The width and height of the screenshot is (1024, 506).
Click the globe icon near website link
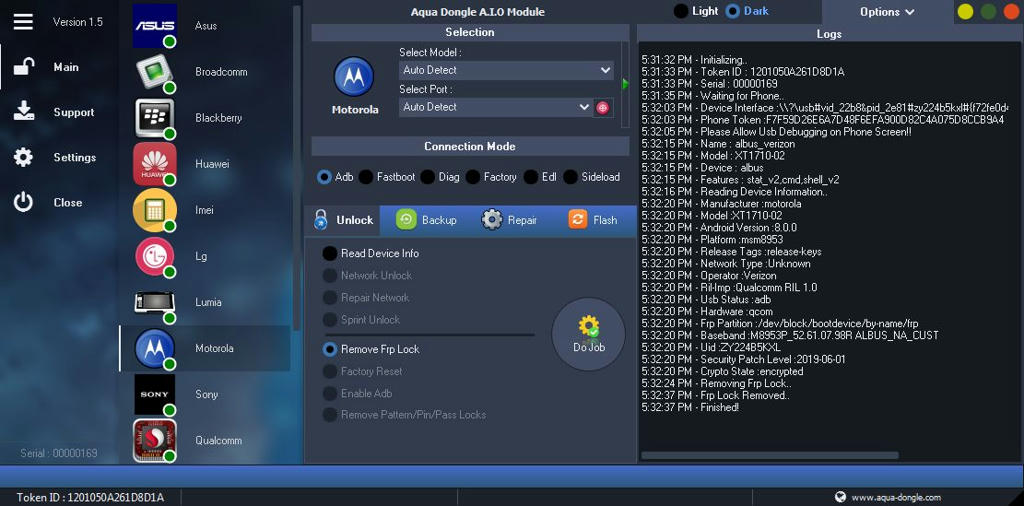pyautogui.click(x=840, y=497)
